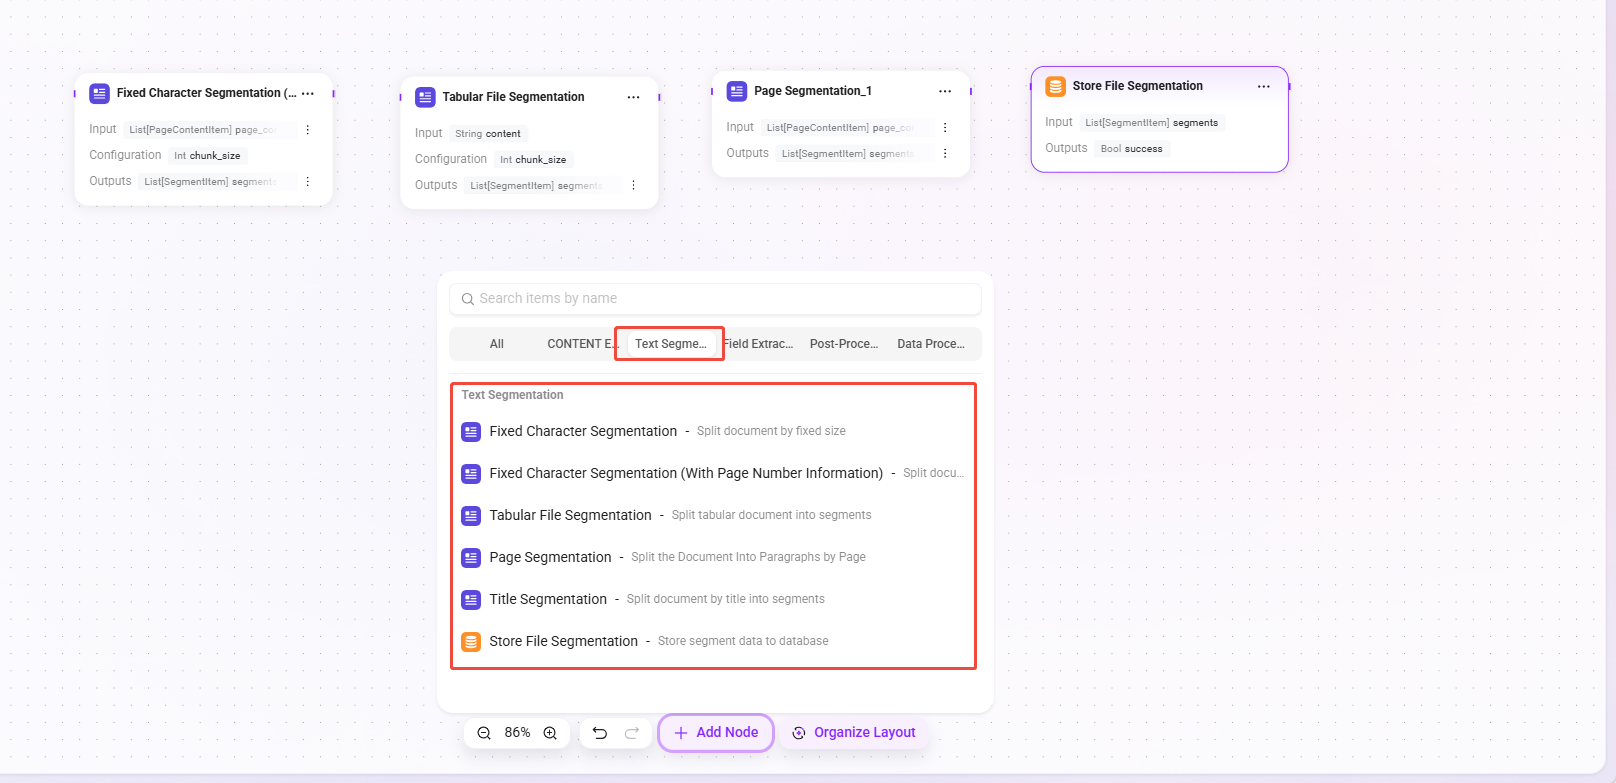
Task: Click List[SegmentItem] segments input on Store File node
Action: pos(1152,123)
